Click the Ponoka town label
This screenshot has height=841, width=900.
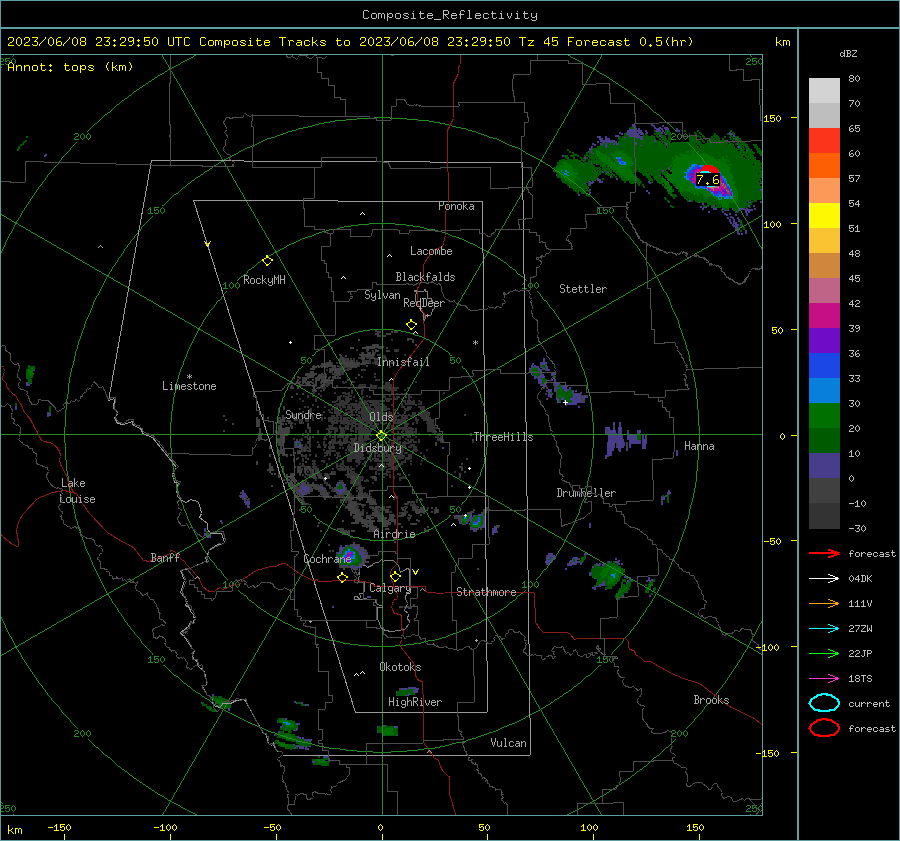coord(456,206)
